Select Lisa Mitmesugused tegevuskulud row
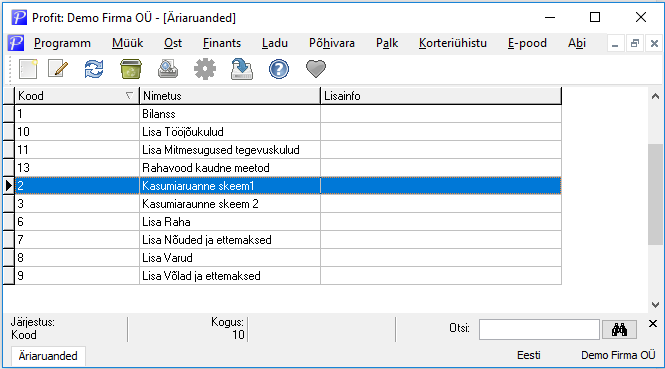This screenshot has height=369, width=665. (288, 150)
